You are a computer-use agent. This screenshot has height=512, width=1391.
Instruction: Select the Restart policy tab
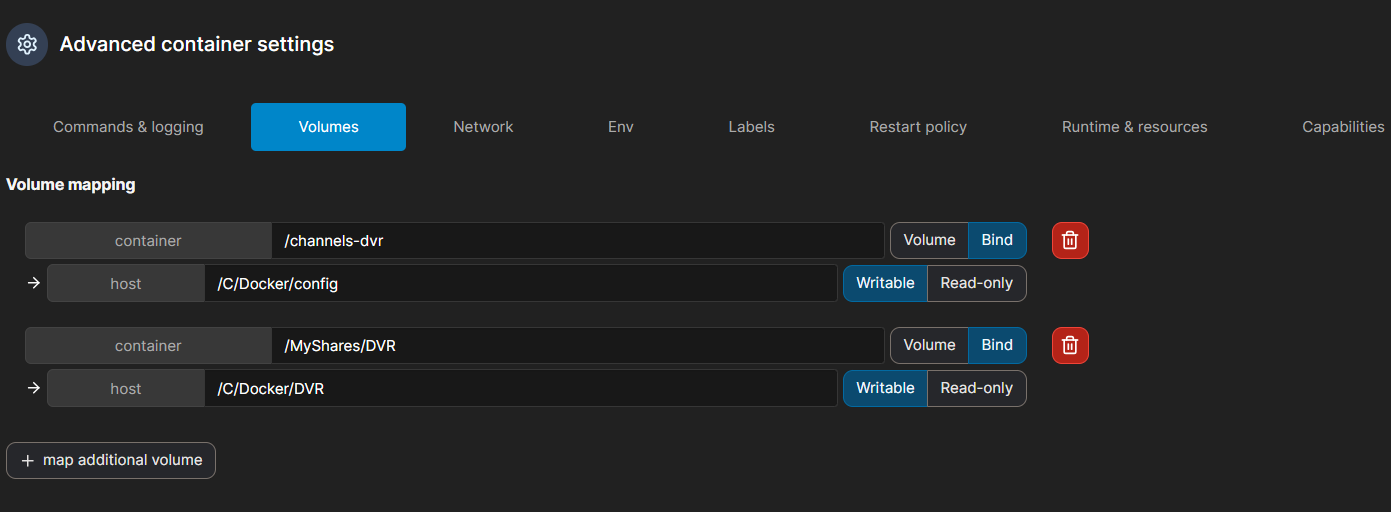pos(918,127)
